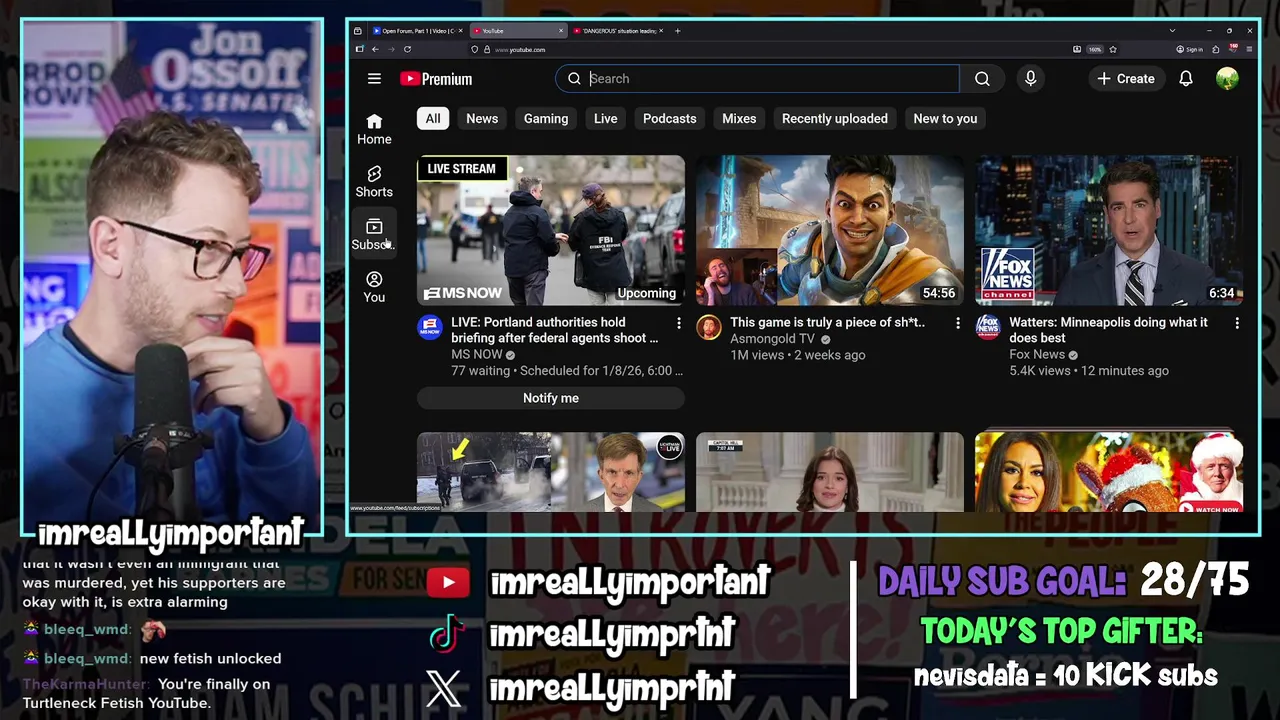Open MS NOW channel name link
This screenshot has width=1280, height=720.
coord(477,355)
